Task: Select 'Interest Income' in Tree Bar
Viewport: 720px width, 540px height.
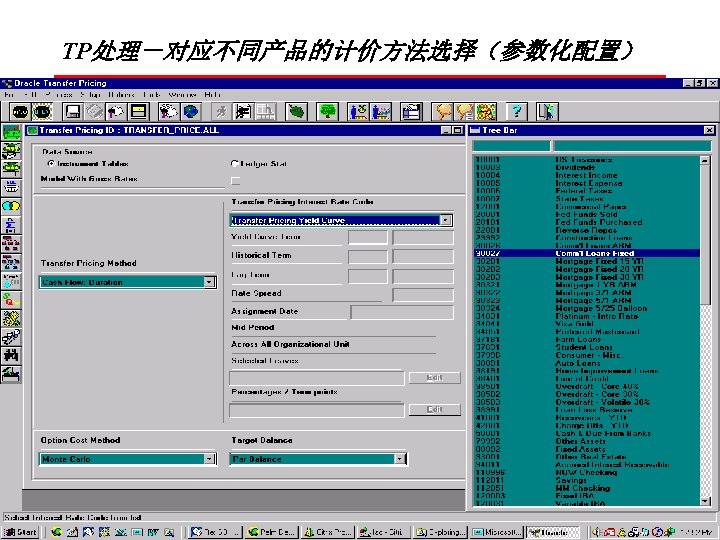Action: pos(586,175)
